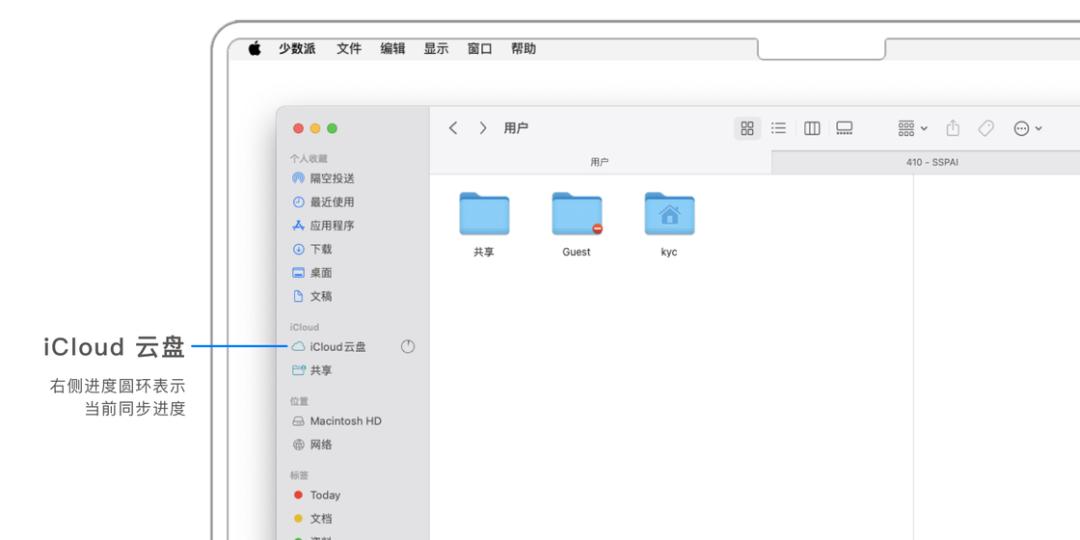Open the 显示 menu
The height and width of the screenshot is (540, 1080).
(x=436, y=49)
